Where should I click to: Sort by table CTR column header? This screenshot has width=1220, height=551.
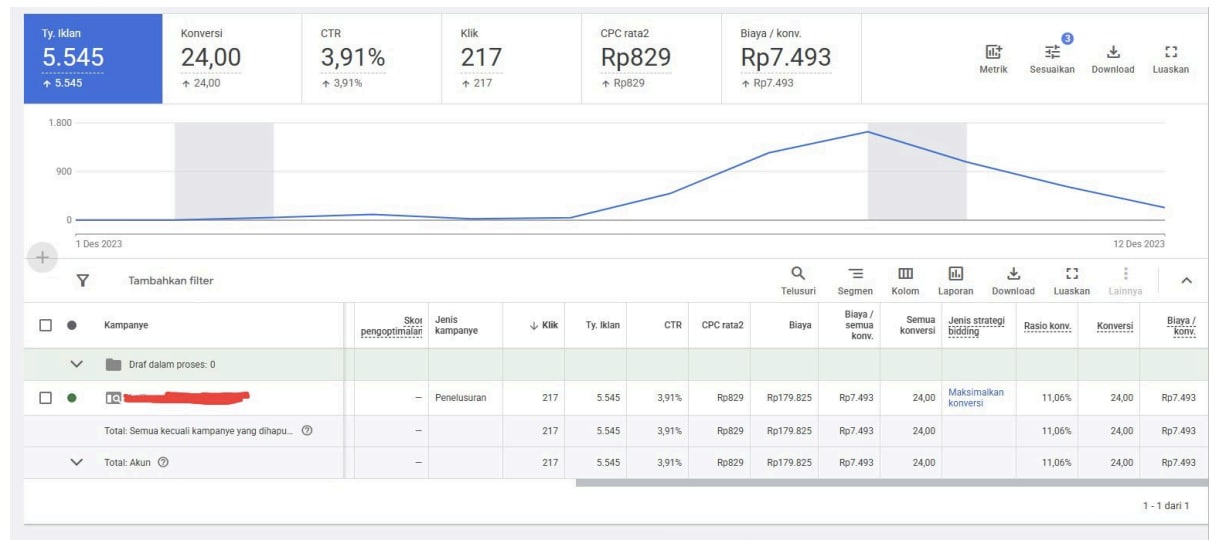(673, 326)
